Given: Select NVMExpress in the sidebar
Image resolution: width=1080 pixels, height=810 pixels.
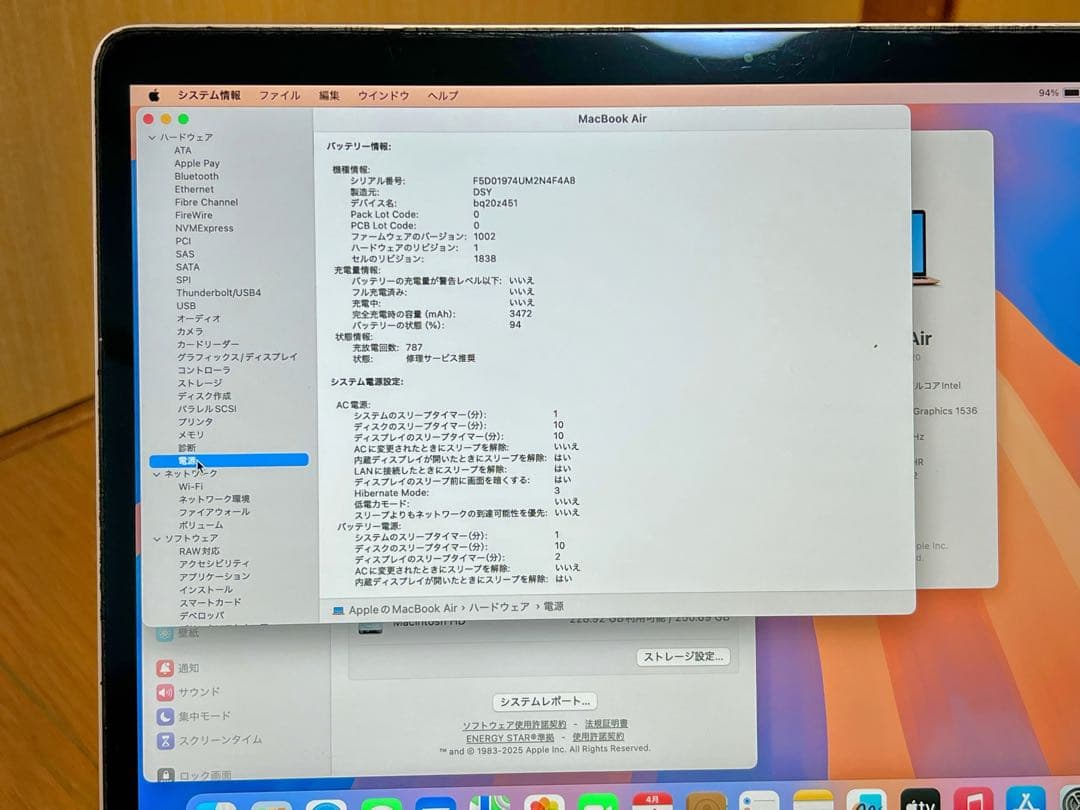Looking at the screenshot, I should click(204, 228).
